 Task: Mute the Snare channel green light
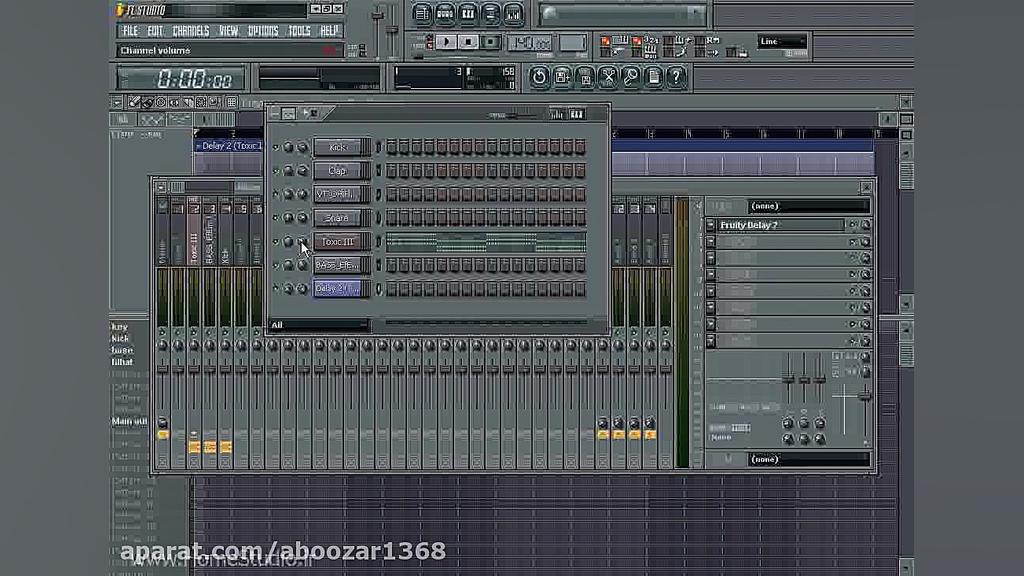click(x=276, y=218)
